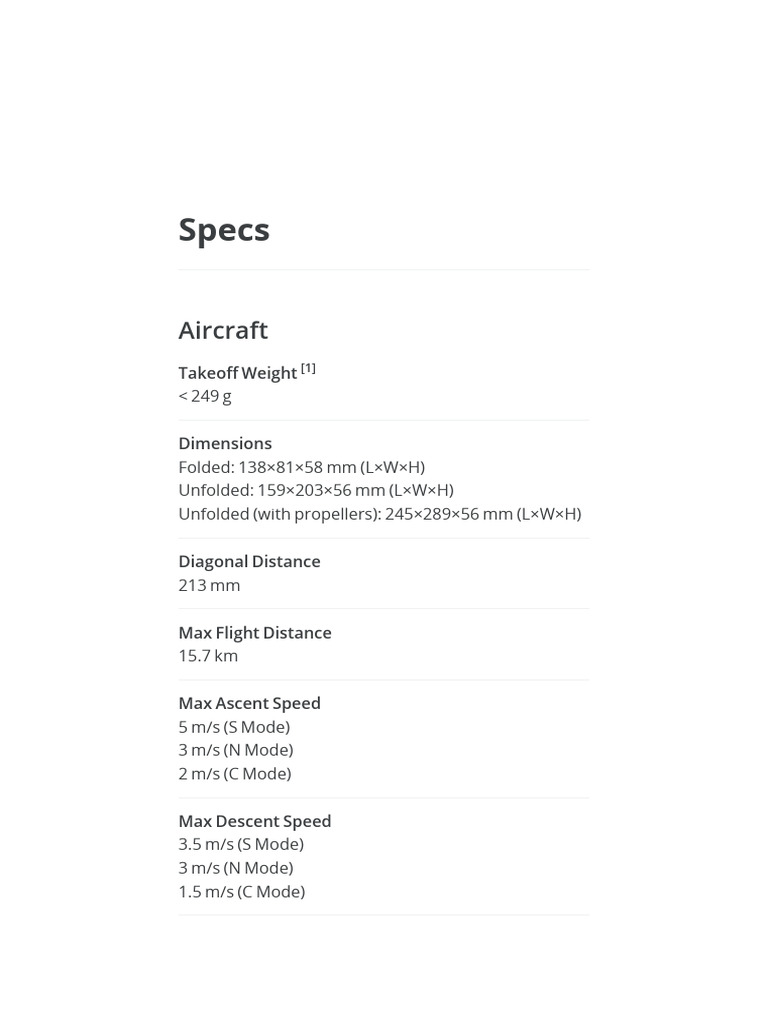Image resolution: width=768 pixels, height=1024 pixels.
Task: Click the Folded dimensions line
Action: 301,467
